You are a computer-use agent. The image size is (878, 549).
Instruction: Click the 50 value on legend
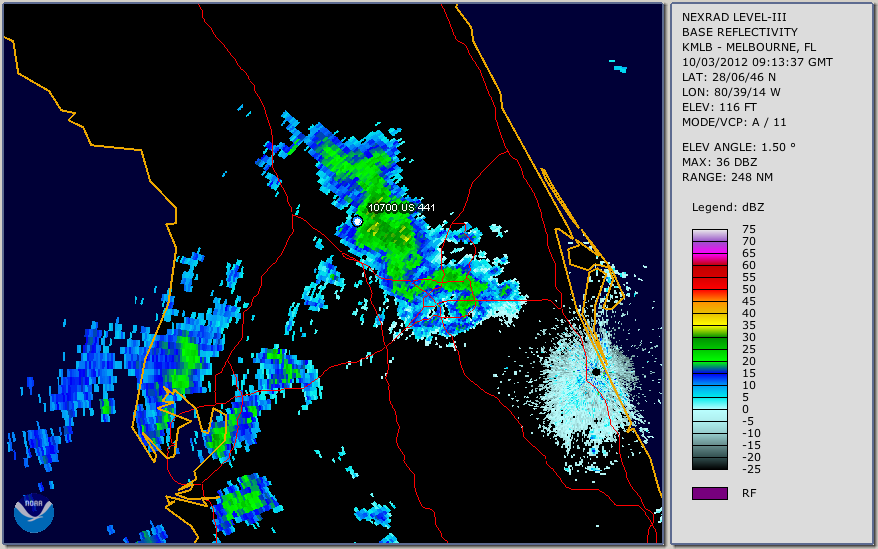[x=749, y=289]
